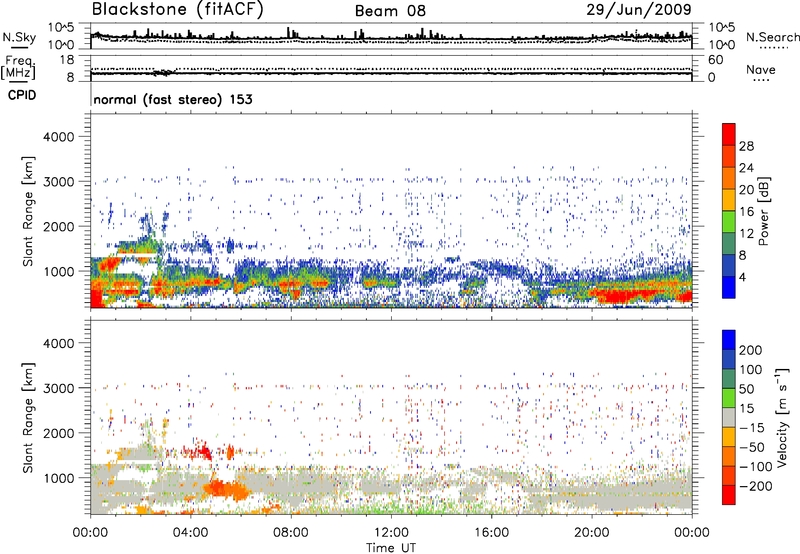Screen dimensions: 800x554
Task: Pick the dark green 50–100 velocity swatch
Action: pos(729,379)
